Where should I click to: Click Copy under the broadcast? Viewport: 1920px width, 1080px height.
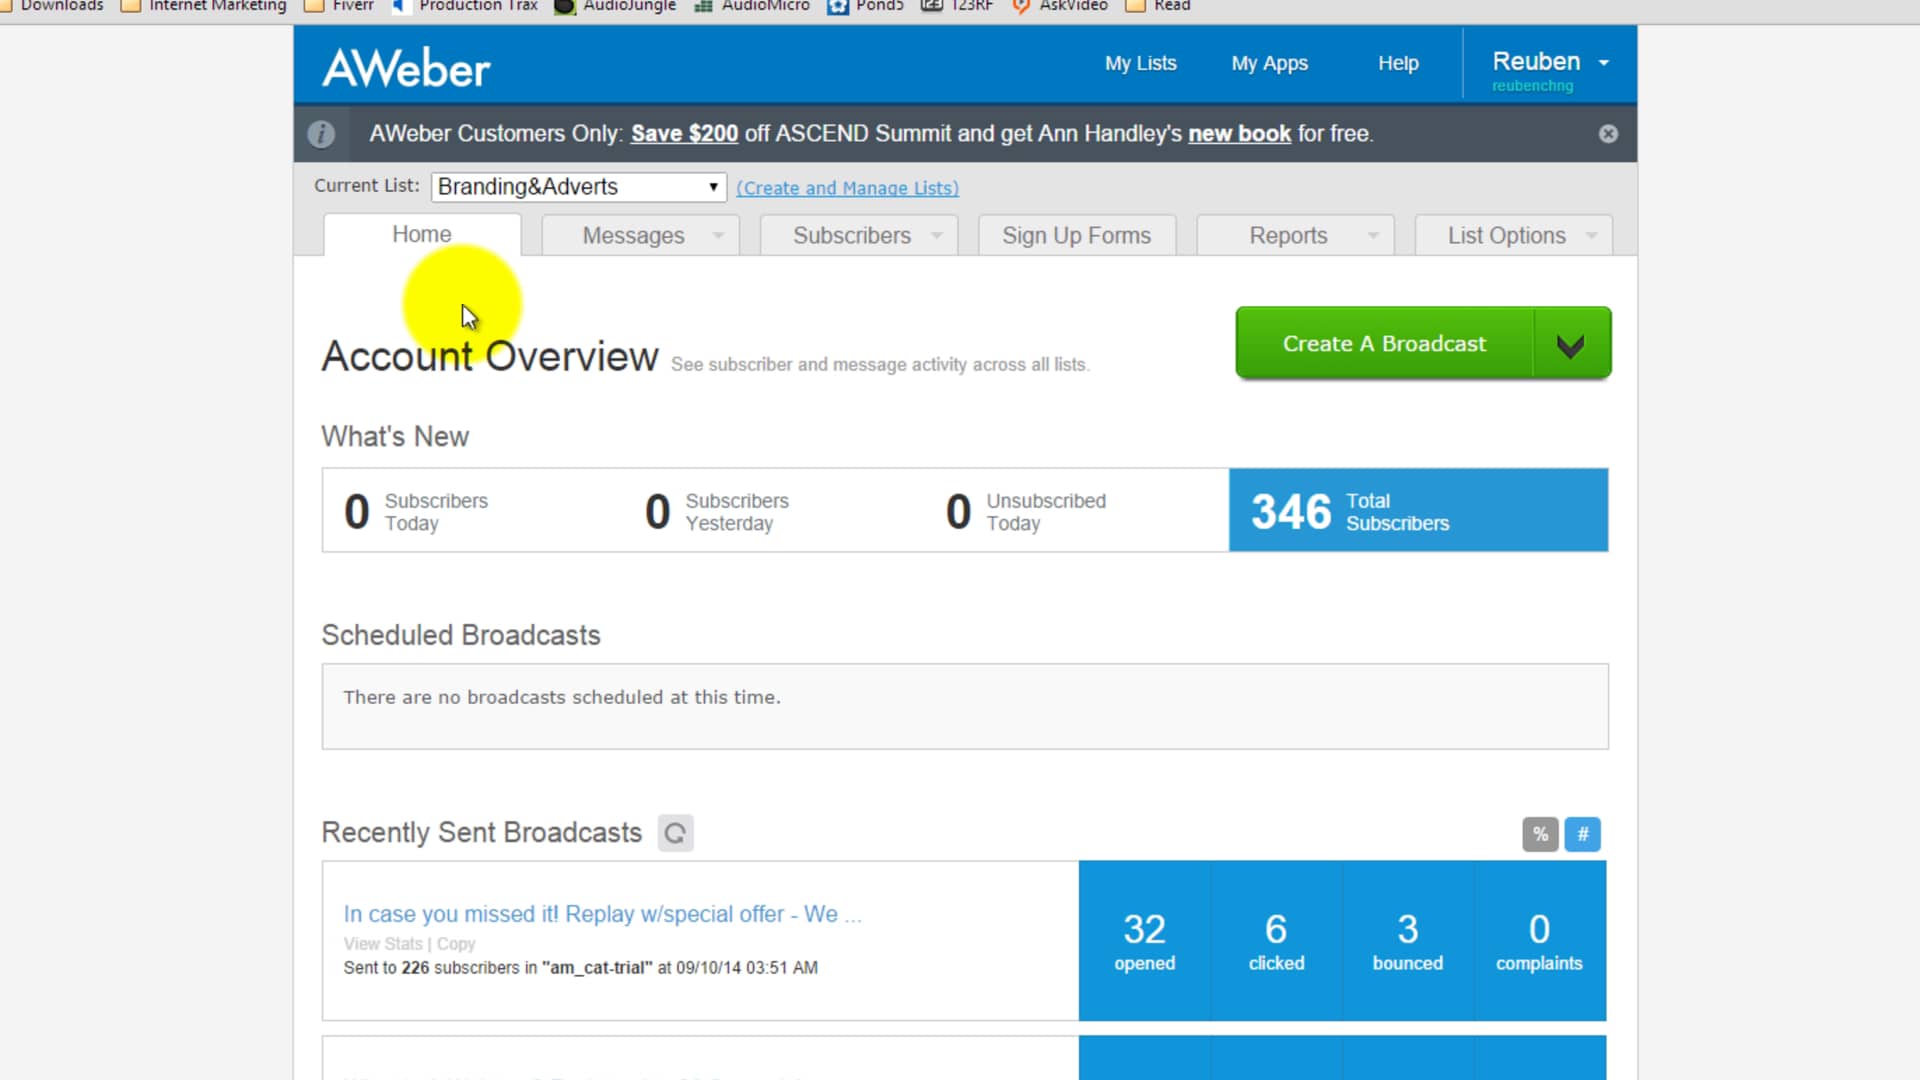click(x=456, y=944)
